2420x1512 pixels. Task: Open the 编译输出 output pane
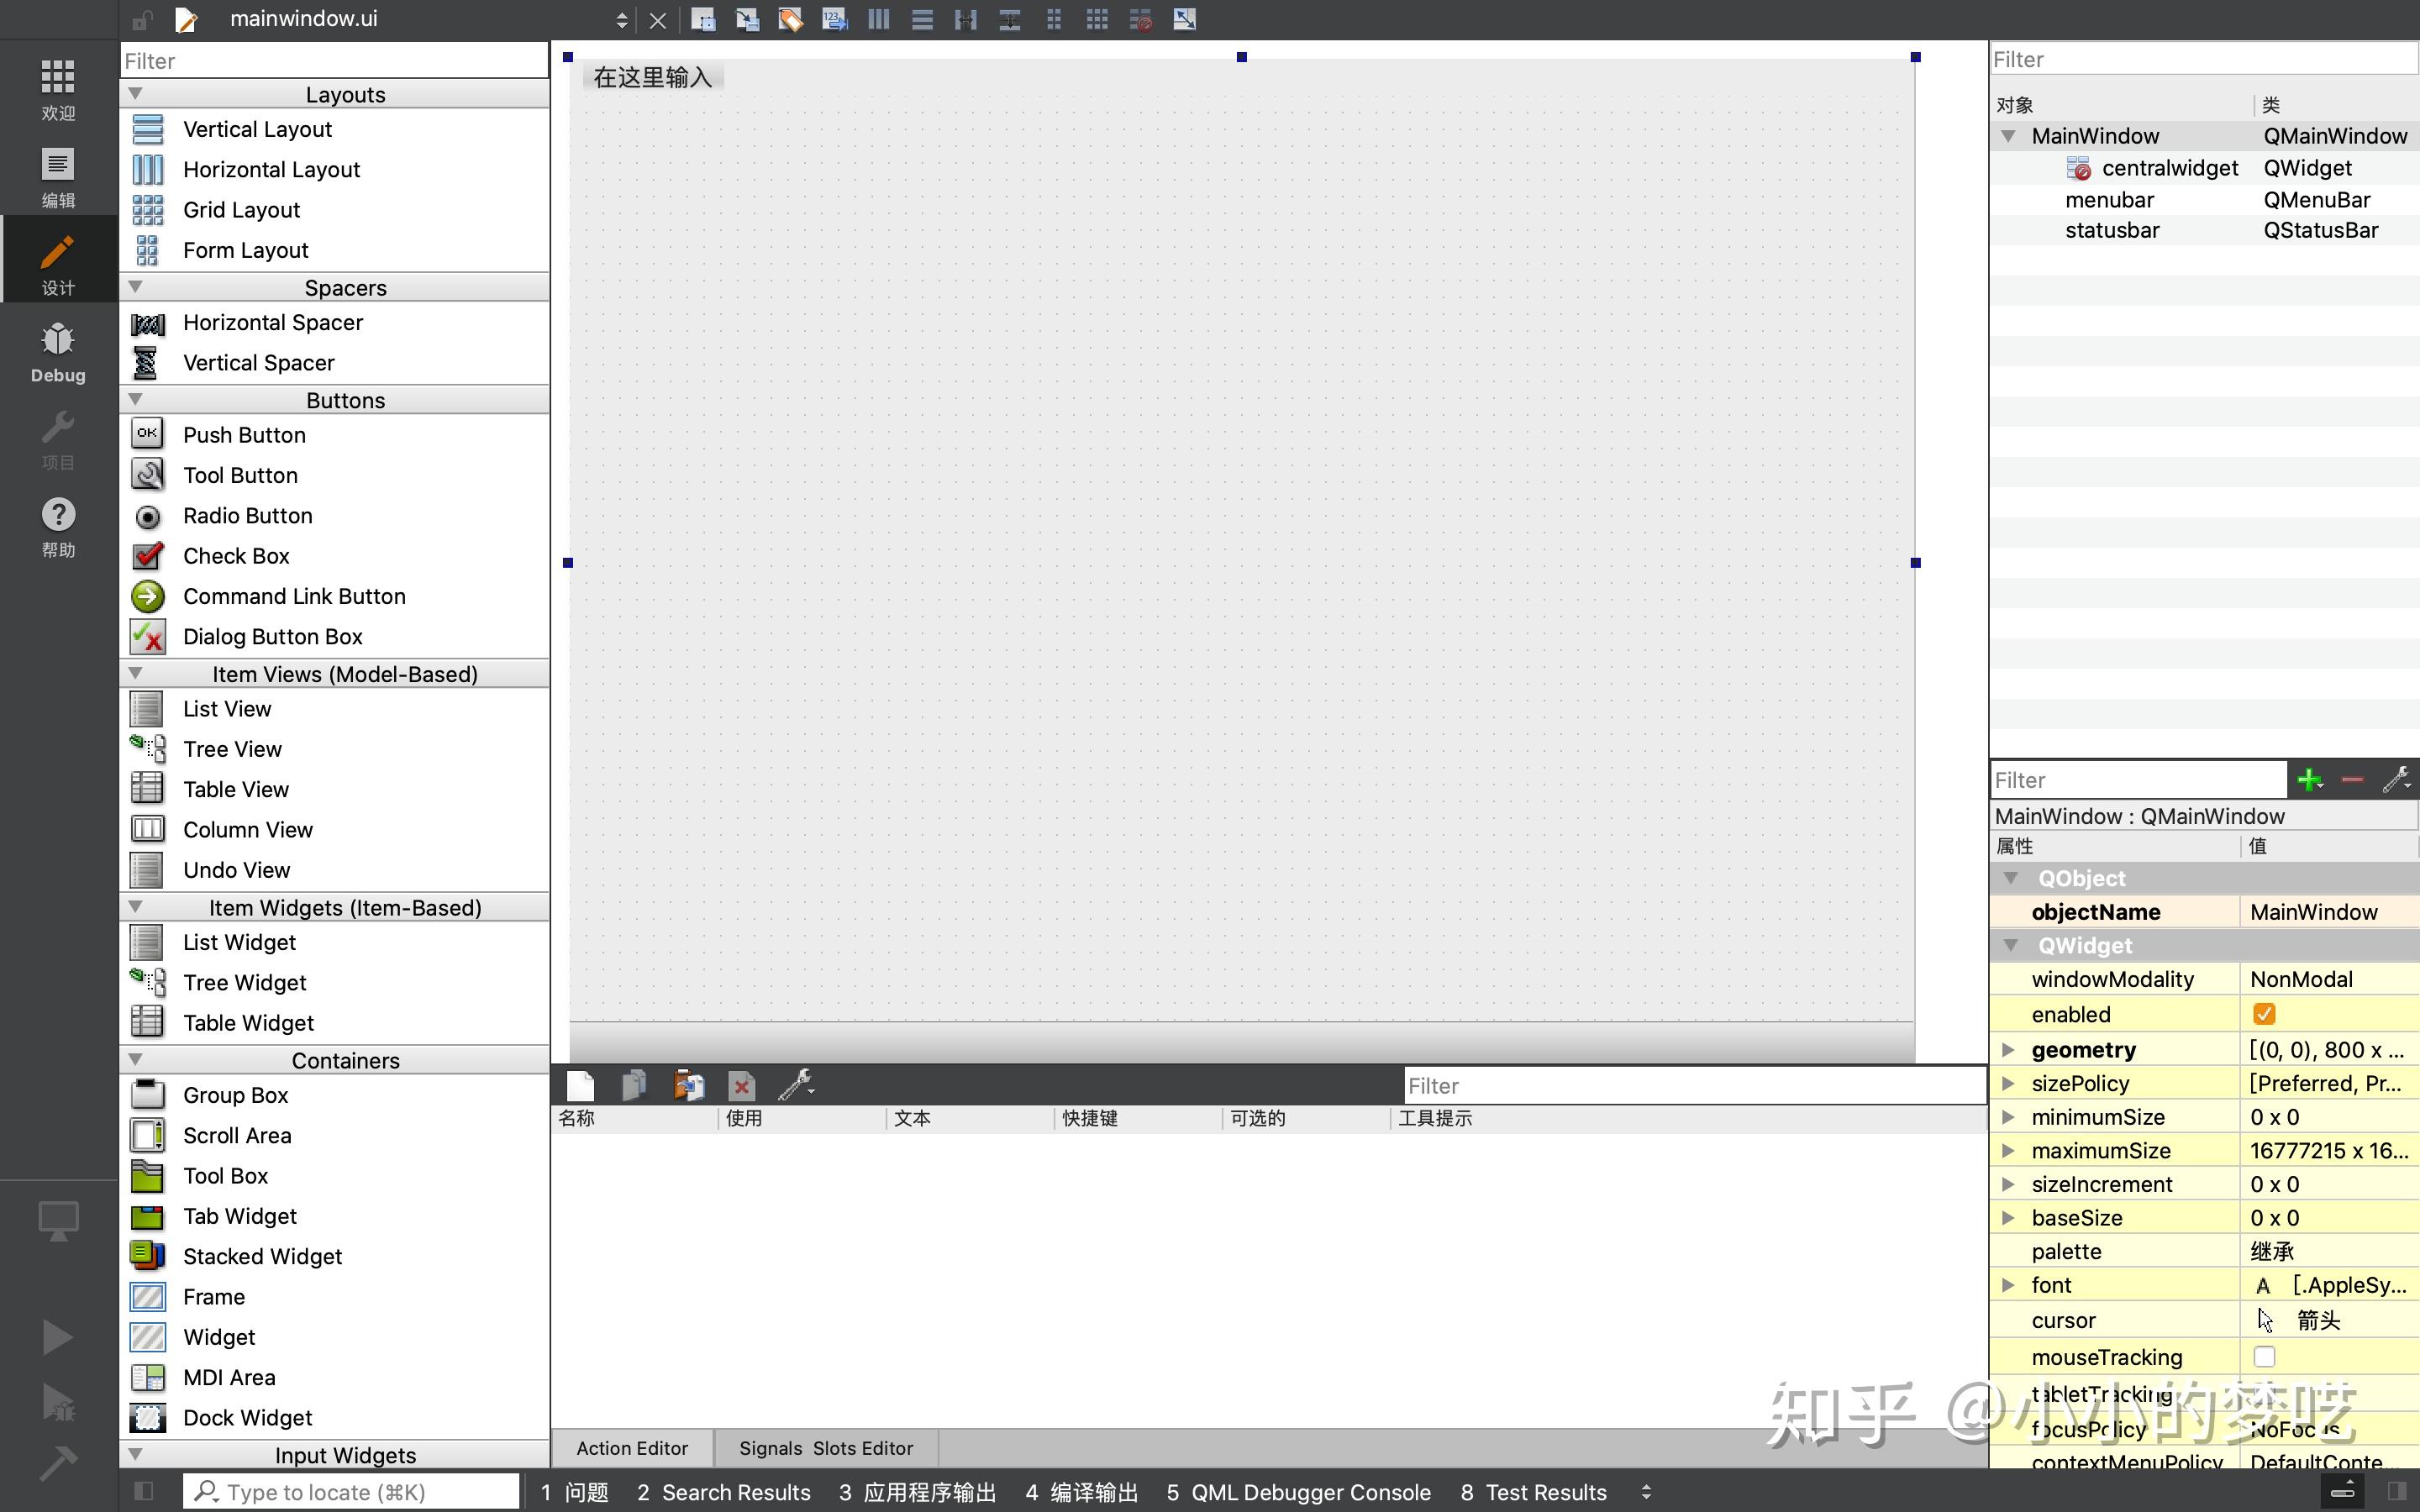point(1081,1492)
